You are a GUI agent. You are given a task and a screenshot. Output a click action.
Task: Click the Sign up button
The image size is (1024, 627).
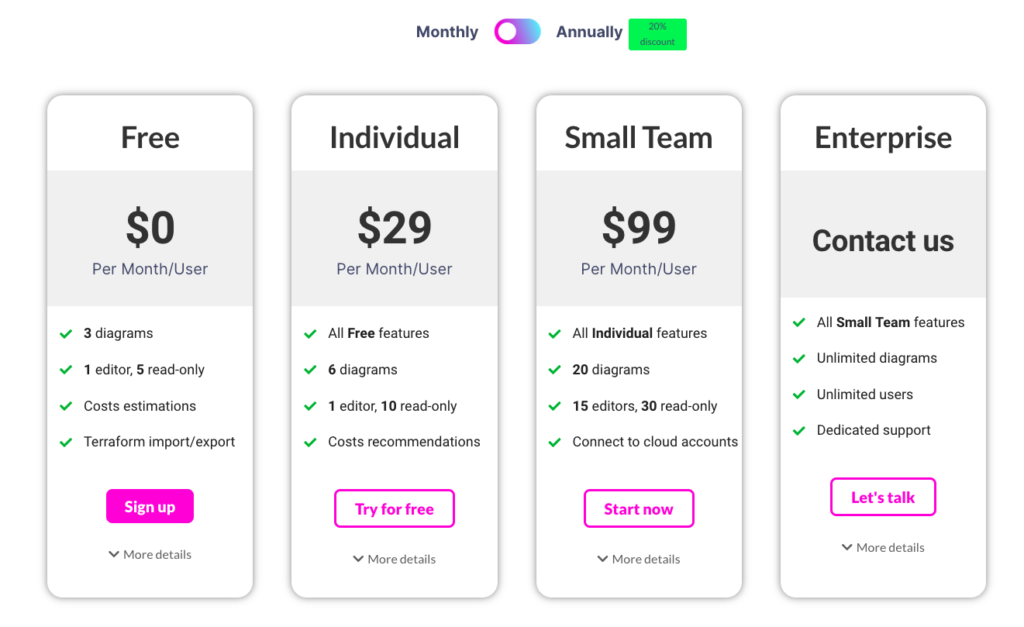pyautogui.click(x=150, y=506)
